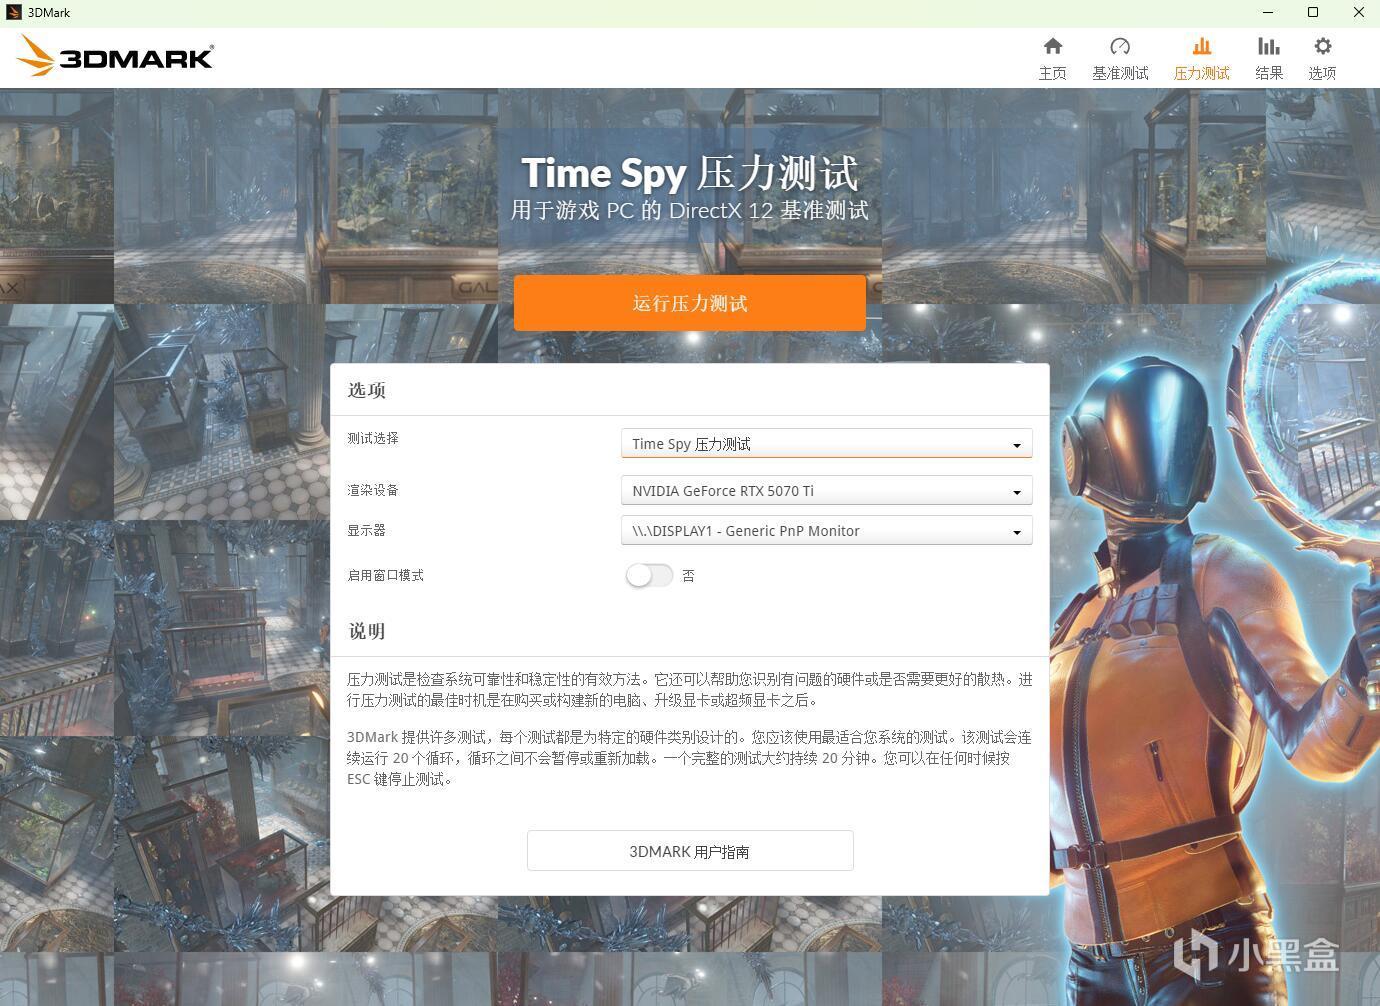This screenshot has height=1006, width=1380.
Task: Maximize the 3DMark window
Action: coord(1313,13)
